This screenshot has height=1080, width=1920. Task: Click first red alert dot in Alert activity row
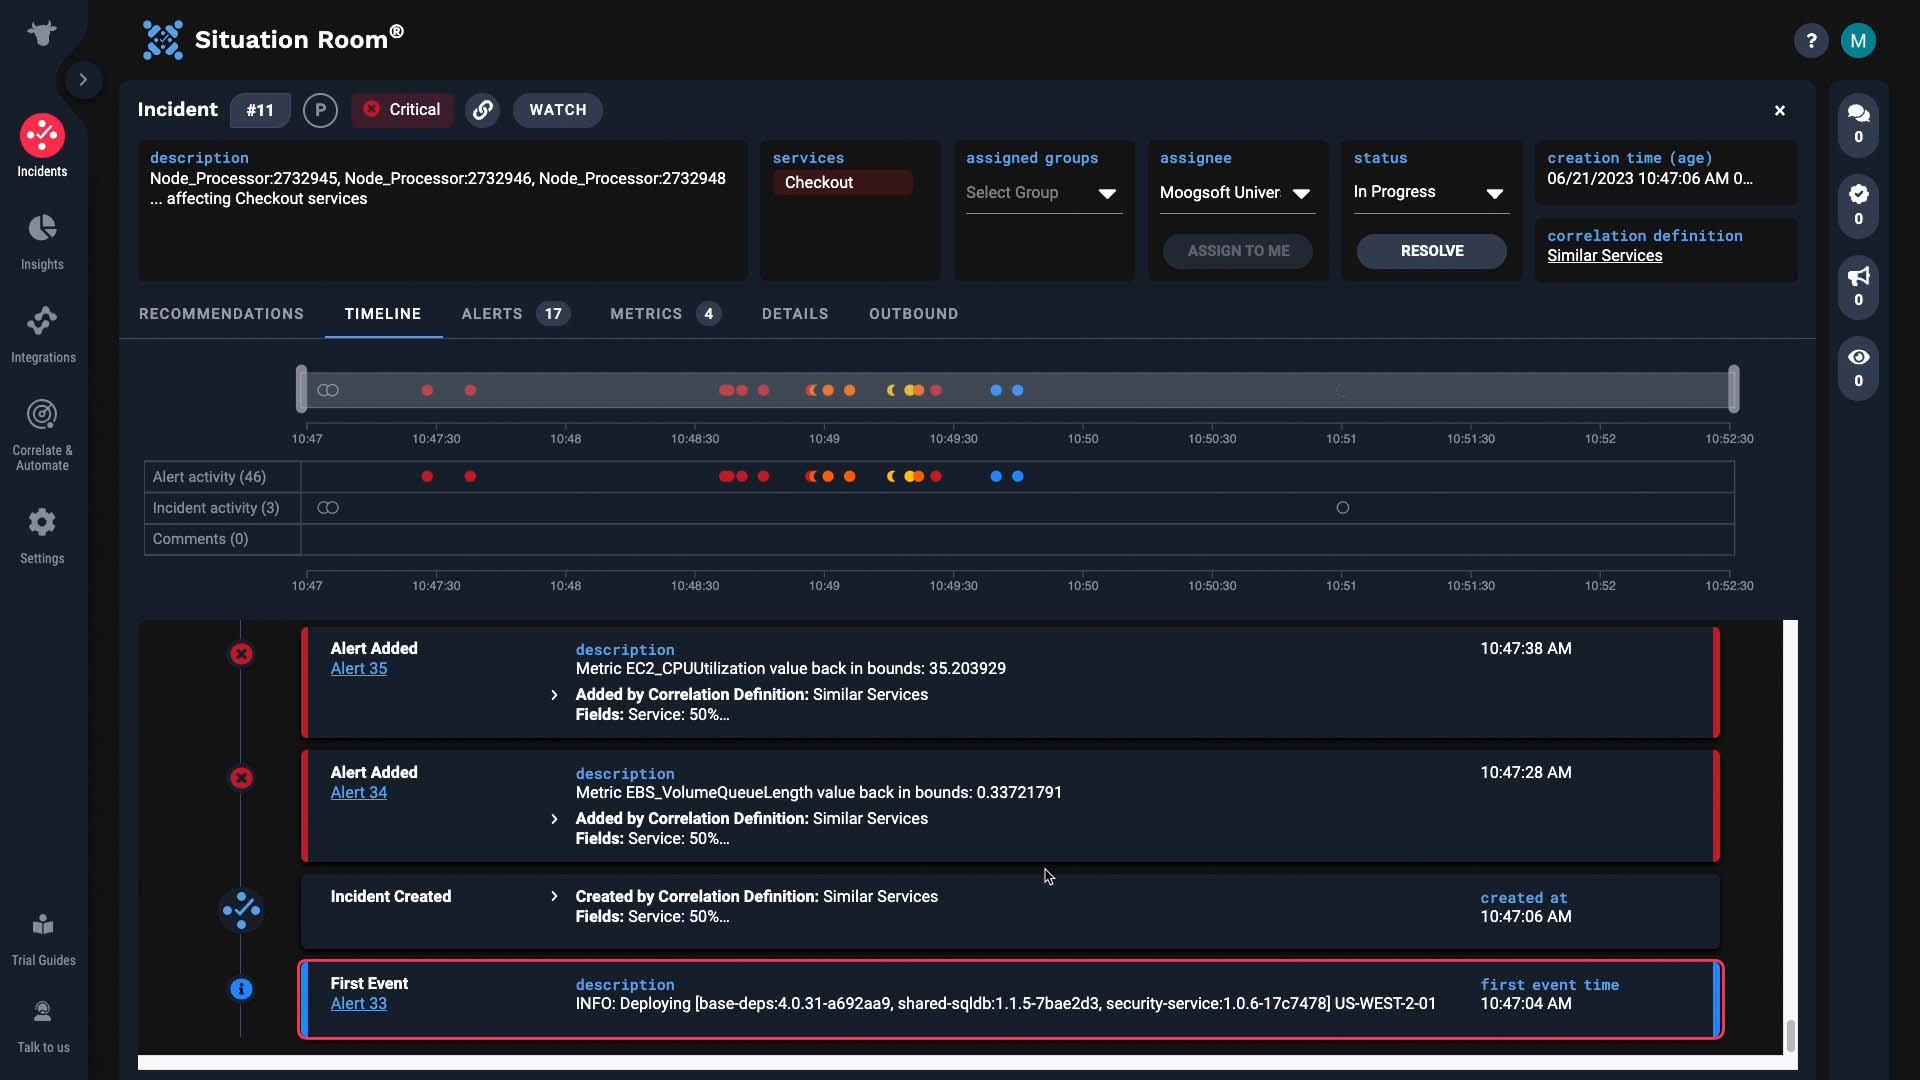[x=427, y=477]
